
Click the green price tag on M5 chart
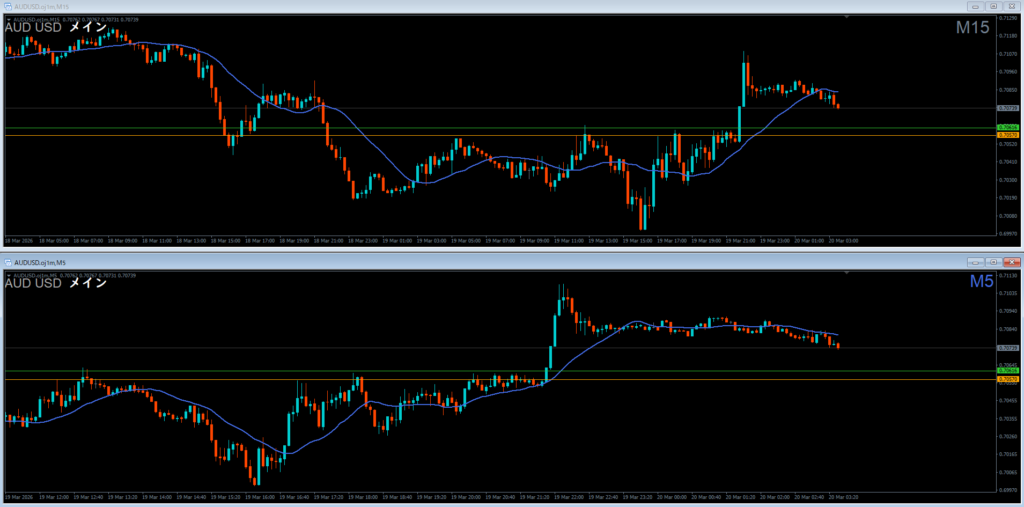pyautogui.click(x=1008, y=370)
